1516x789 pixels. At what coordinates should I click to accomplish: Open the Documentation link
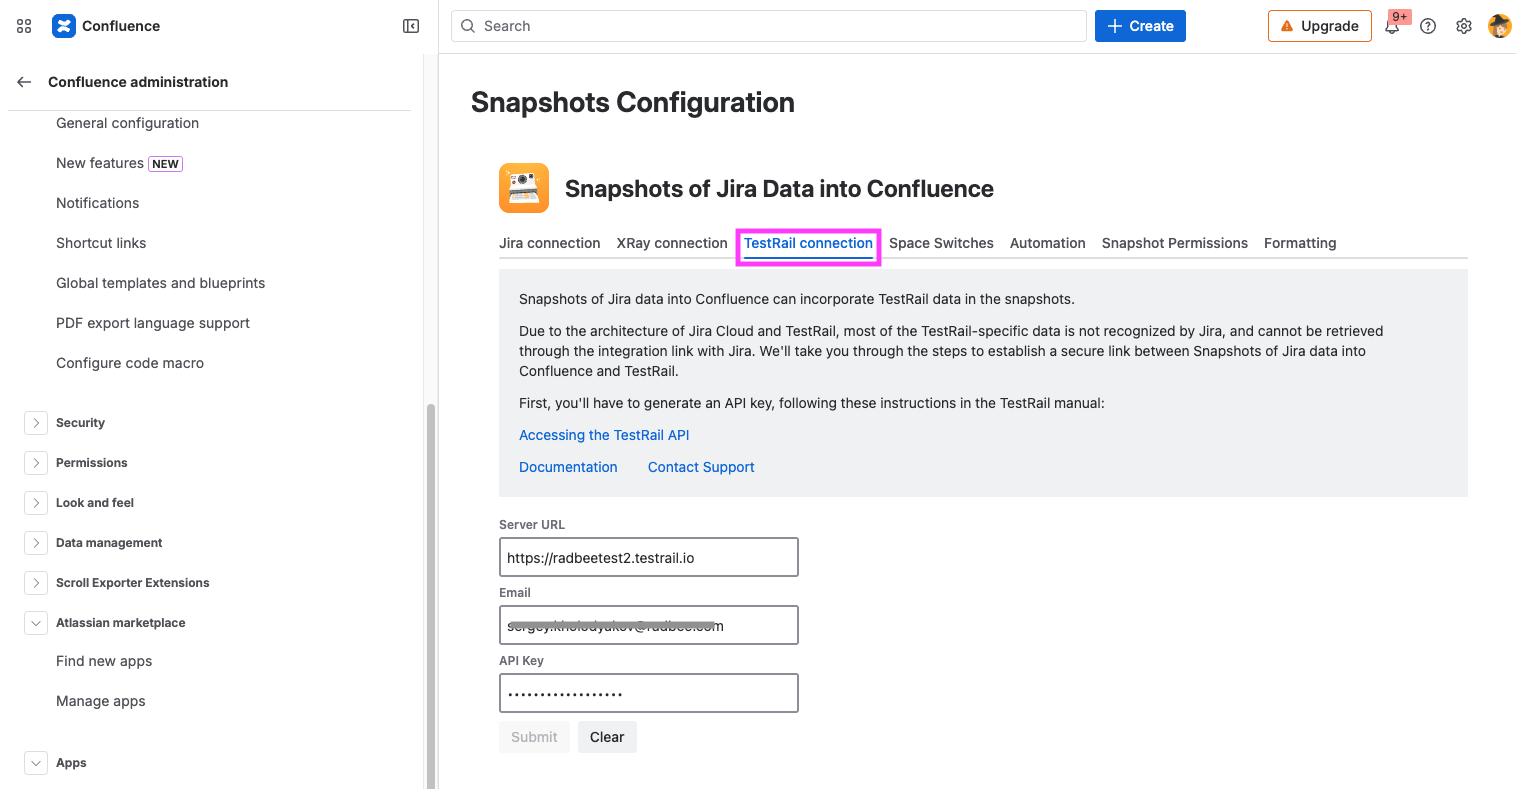(568, 467)
